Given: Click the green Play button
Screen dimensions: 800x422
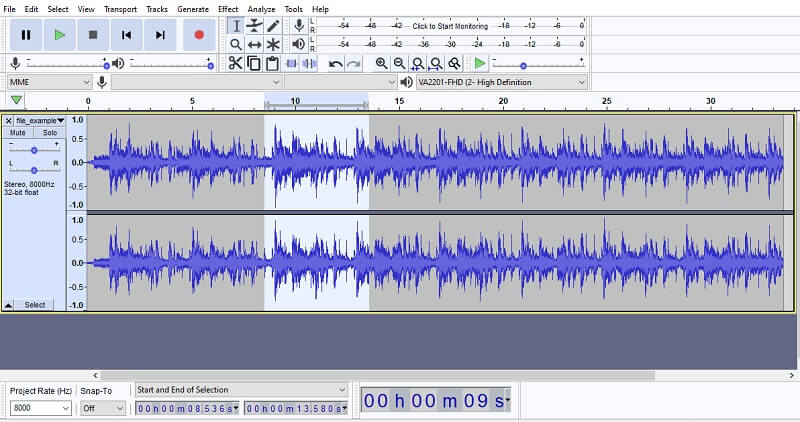Looking at the screenshot, I should tap(59, 35).
